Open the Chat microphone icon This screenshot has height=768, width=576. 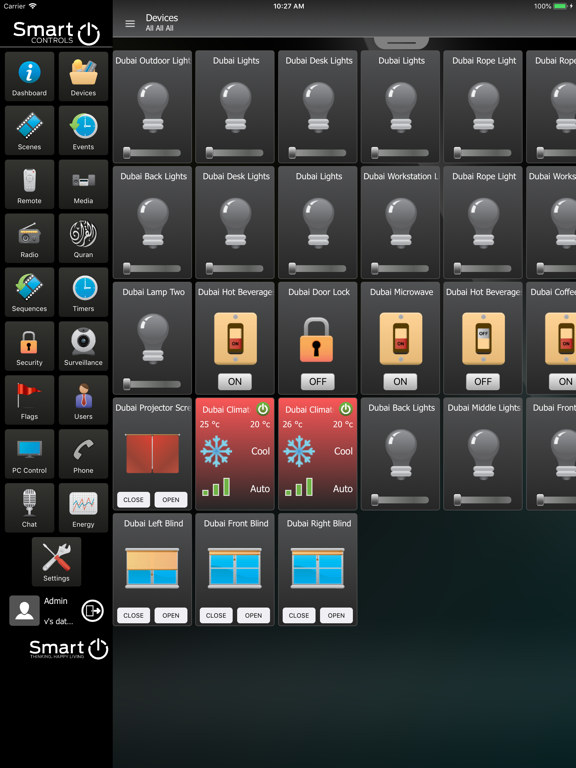click(29, 507)
